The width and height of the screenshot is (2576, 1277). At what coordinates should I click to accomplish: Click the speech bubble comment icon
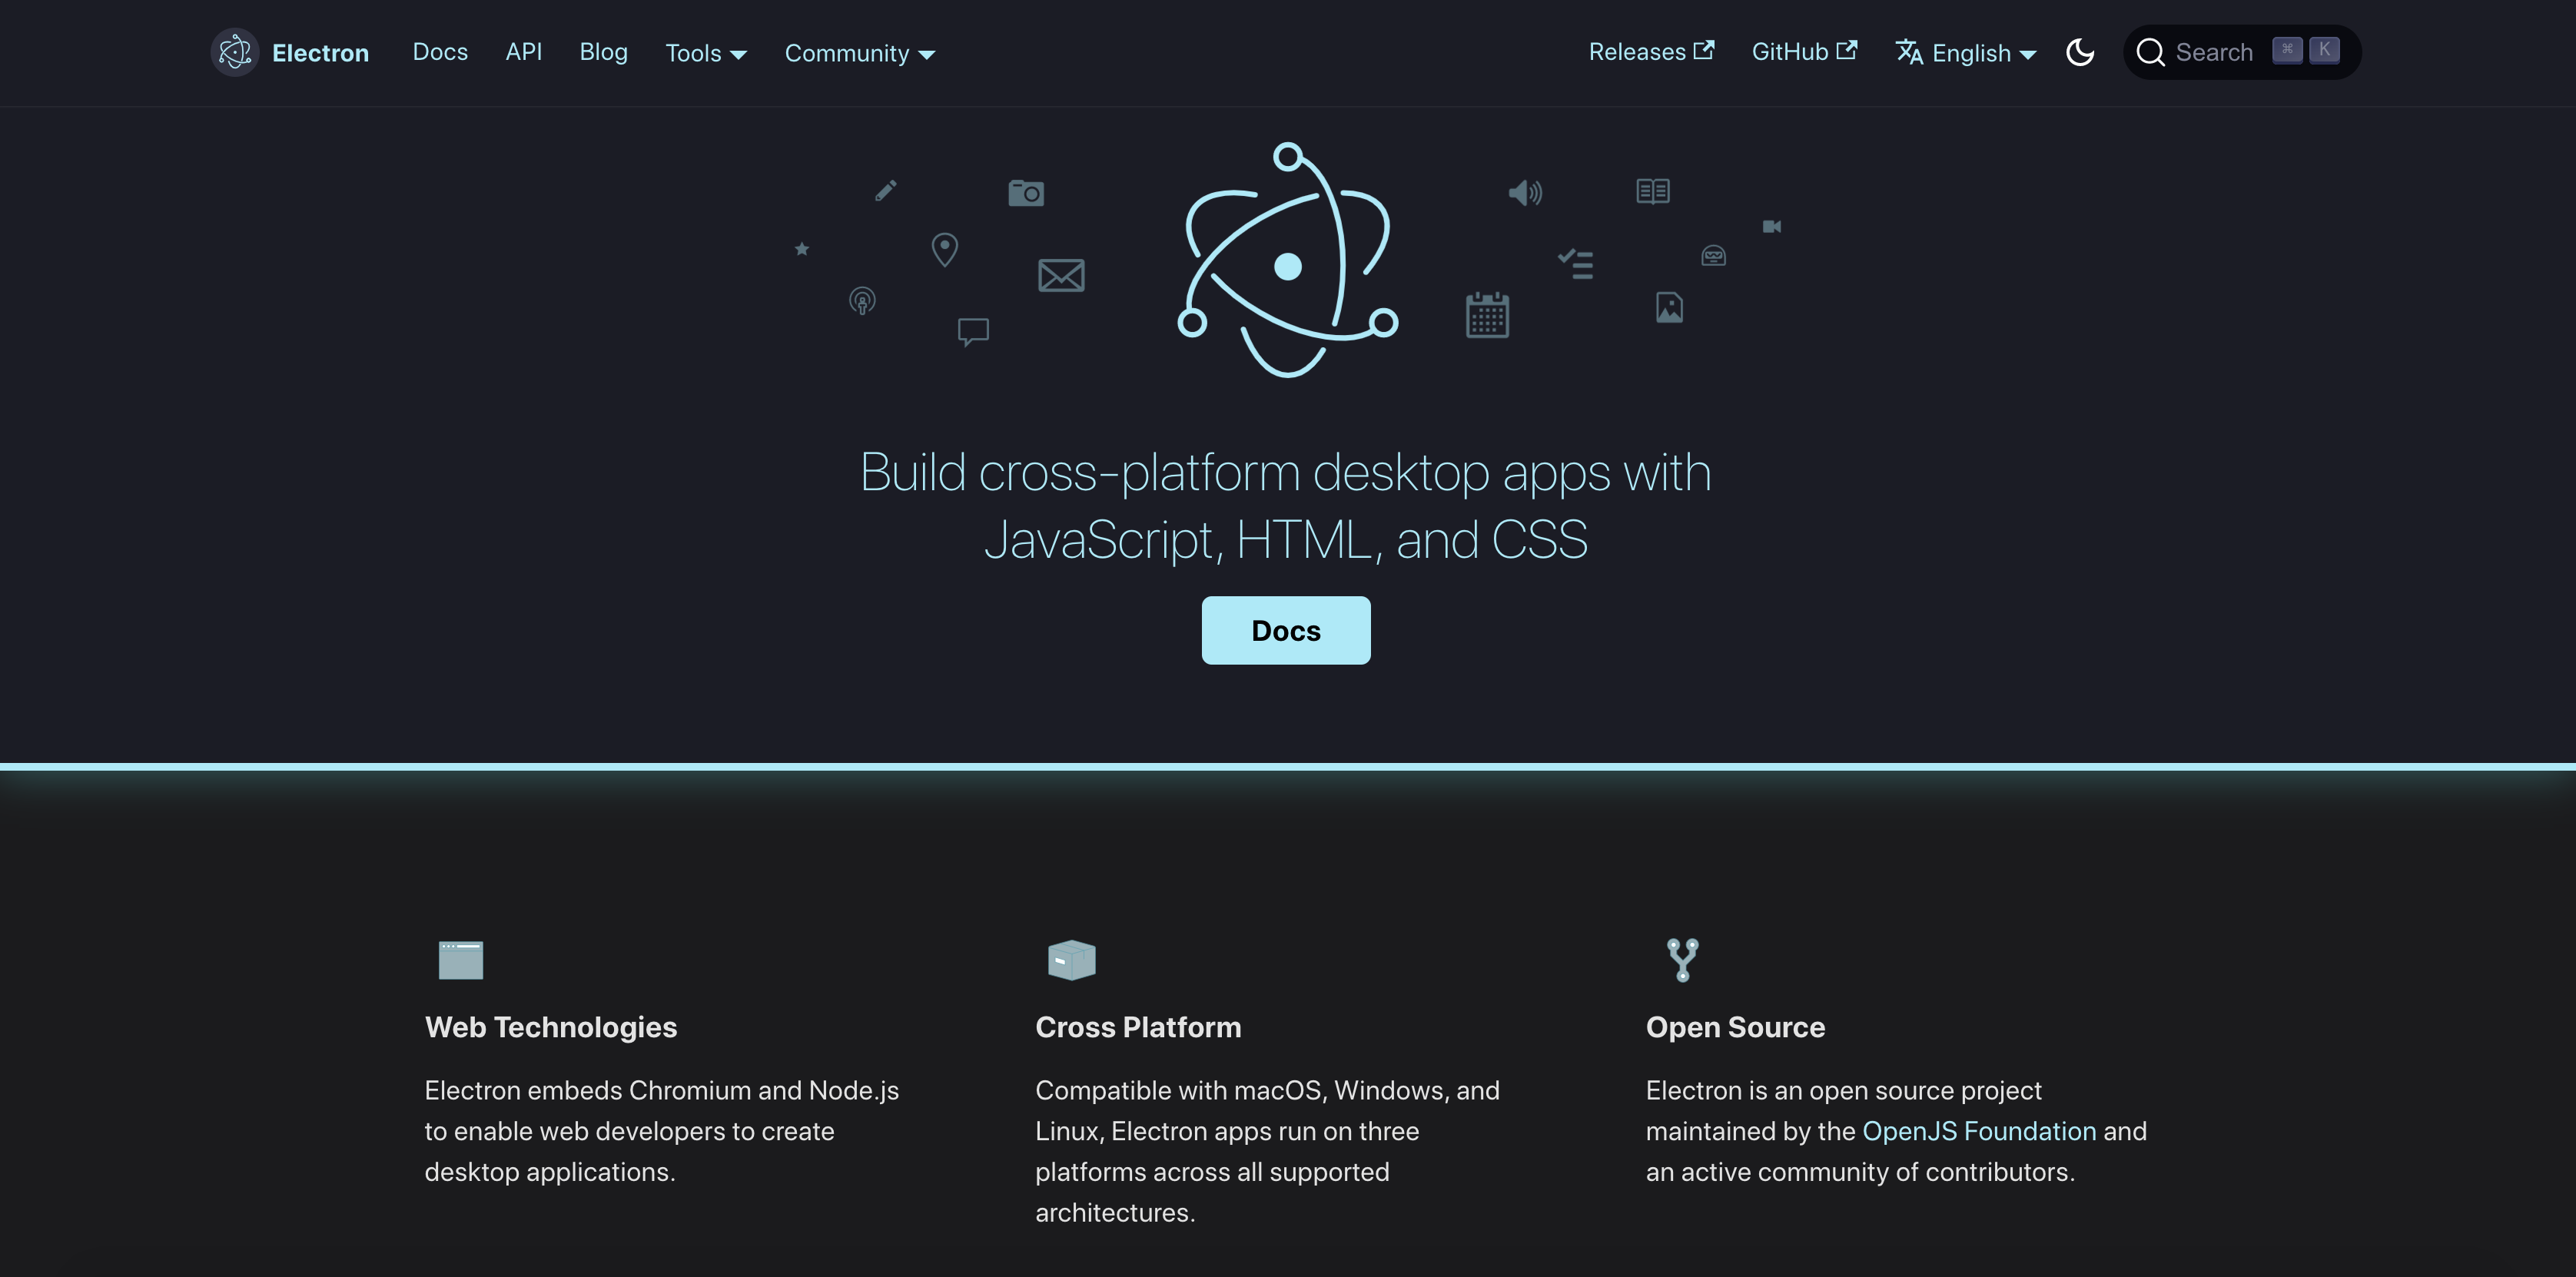coord(973,331)
